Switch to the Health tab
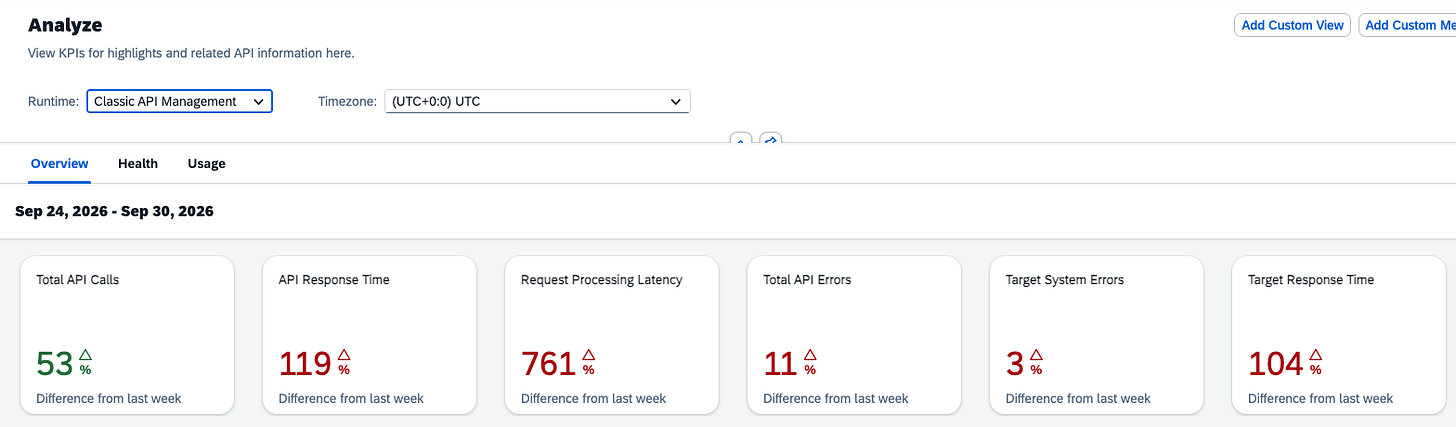Image resolution: width=1456 pixels, height=427 pixels. [x=138, y=163]
